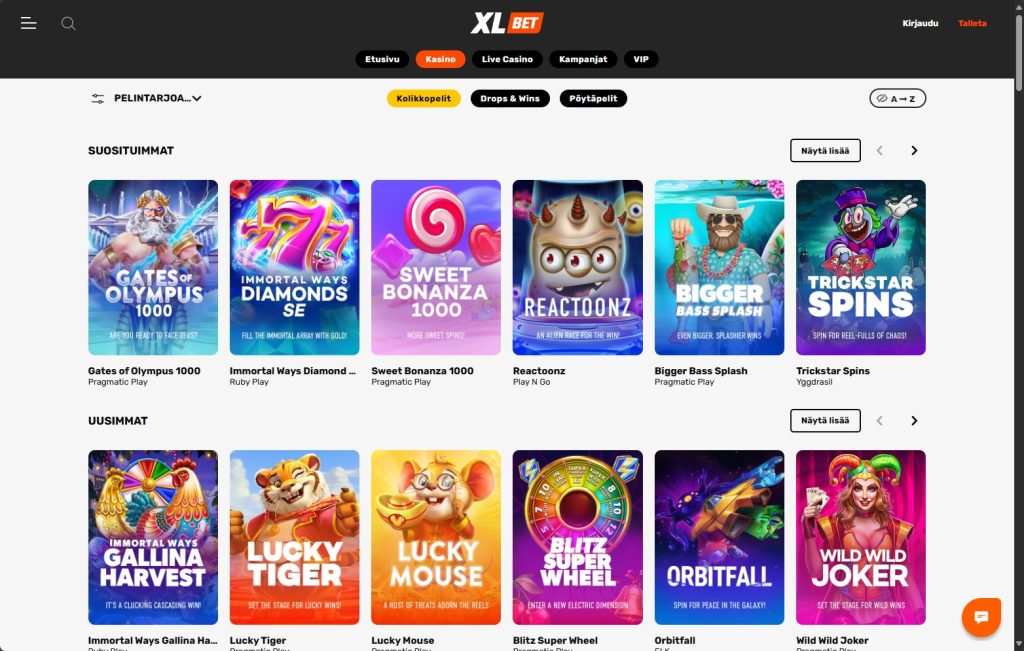Select the Drops & Wins filter

[x=510, y=99]
